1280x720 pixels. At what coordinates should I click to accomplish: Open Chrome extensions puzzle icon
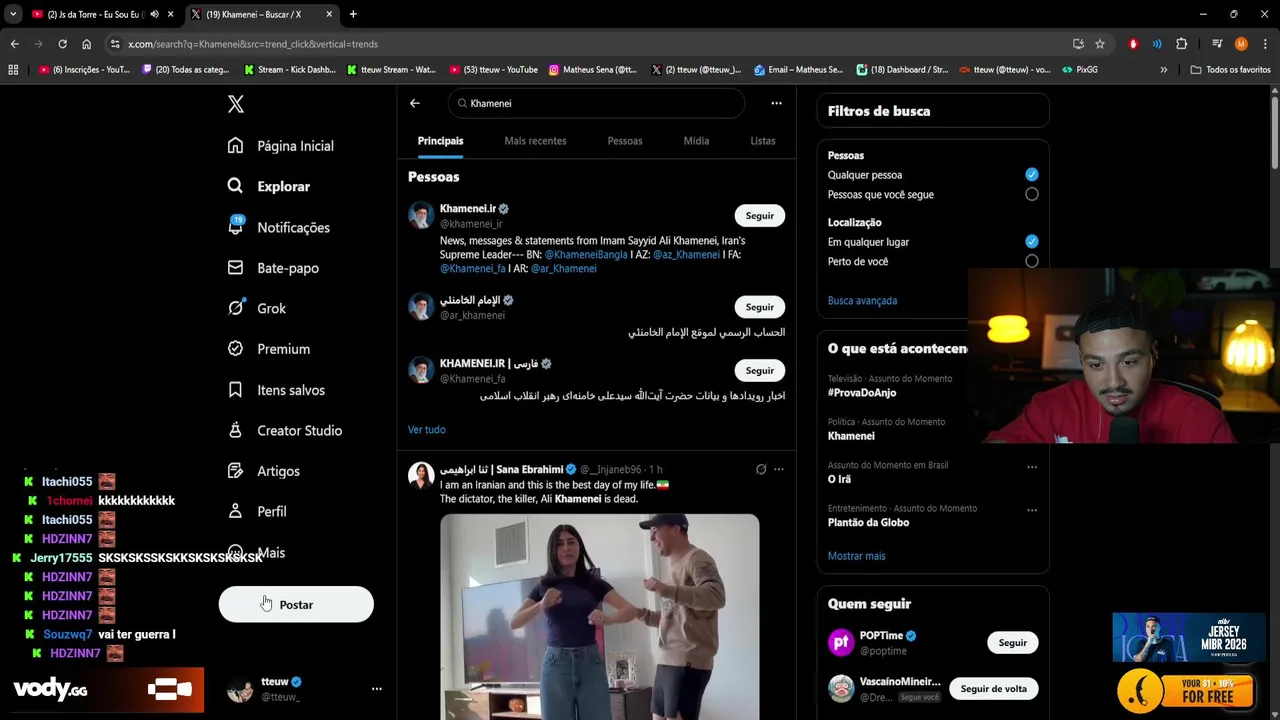pyautogui.click(x=1182, y=44)
